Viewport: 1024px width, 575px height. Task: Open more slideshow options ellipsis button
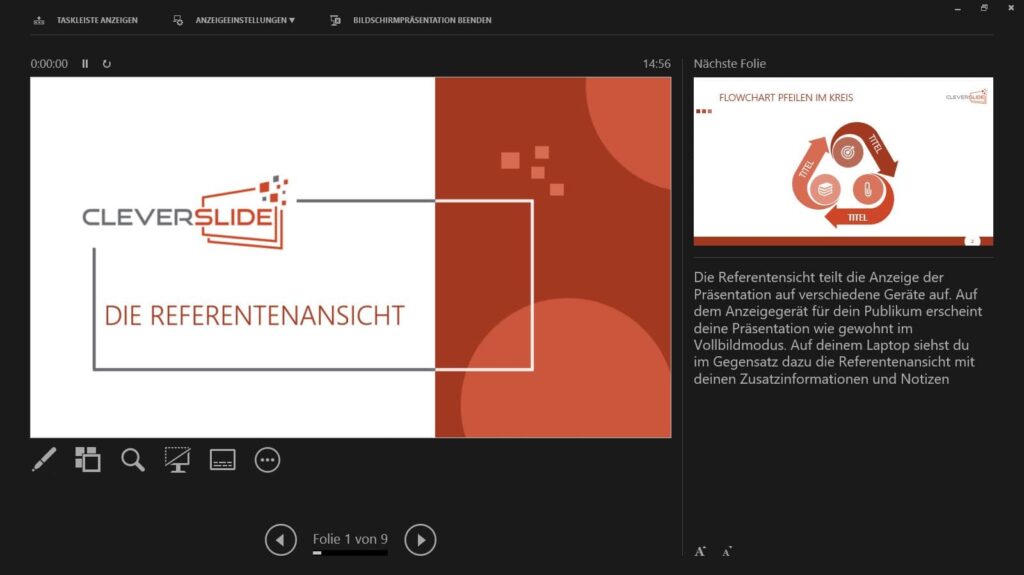(267, 459)
